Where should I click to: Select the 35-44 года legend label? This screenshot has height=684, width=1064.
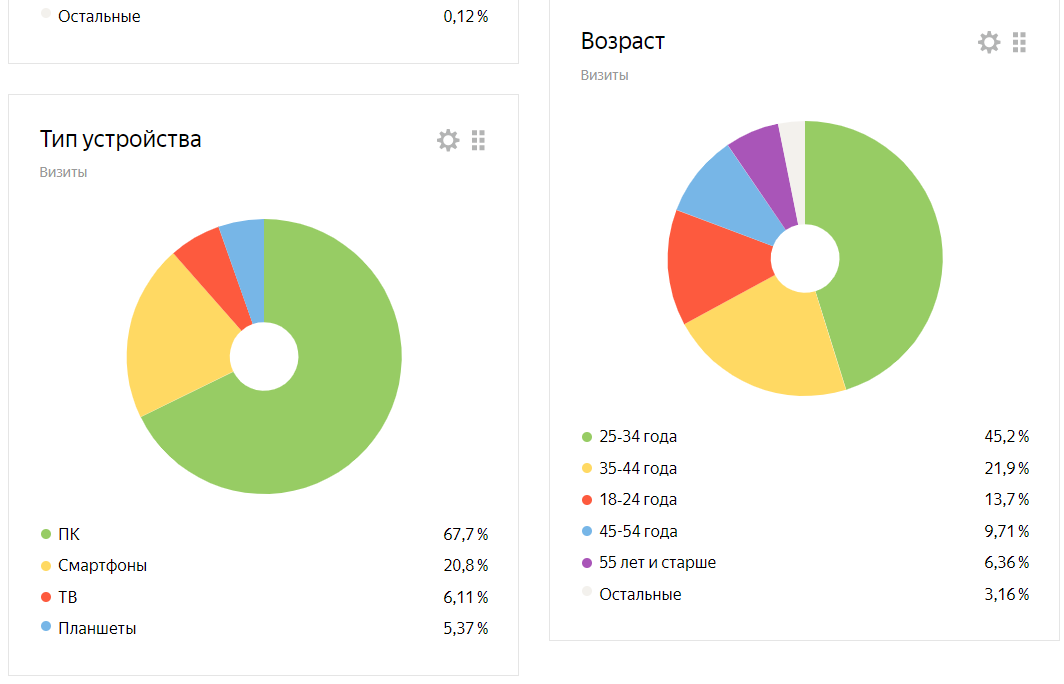click(x=638, y=468)
